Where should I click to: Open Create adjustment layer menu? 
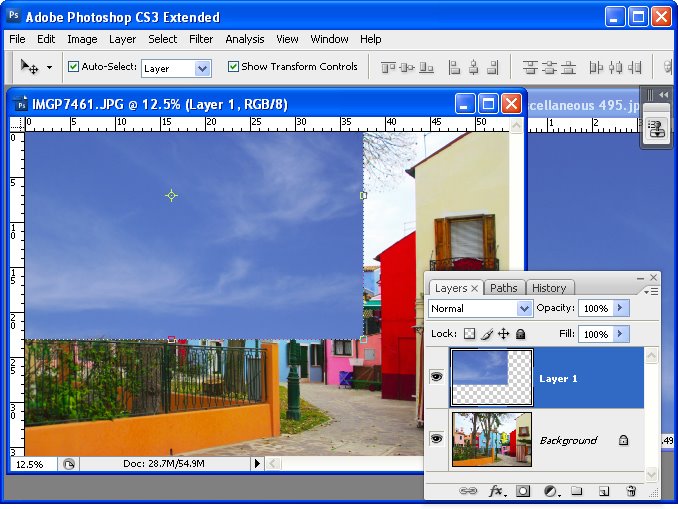point(551,491)
